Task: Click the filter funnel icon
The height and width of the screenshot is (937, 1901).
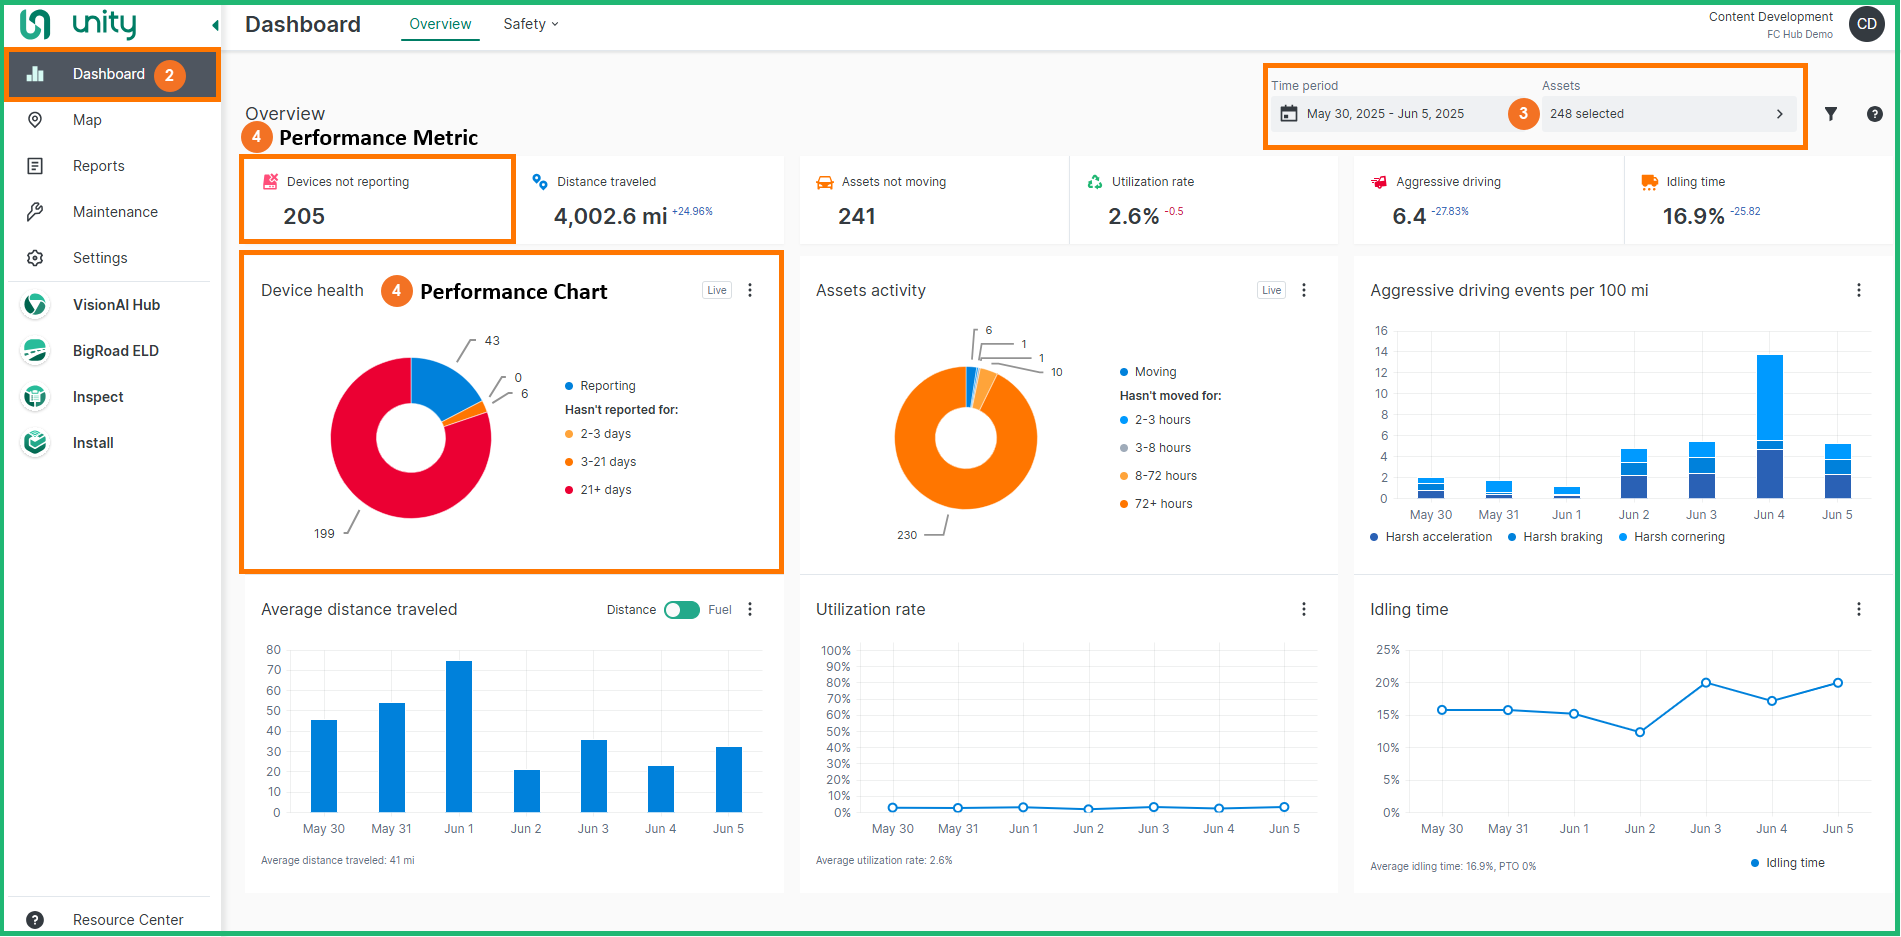Action: tap(1830, 114)
